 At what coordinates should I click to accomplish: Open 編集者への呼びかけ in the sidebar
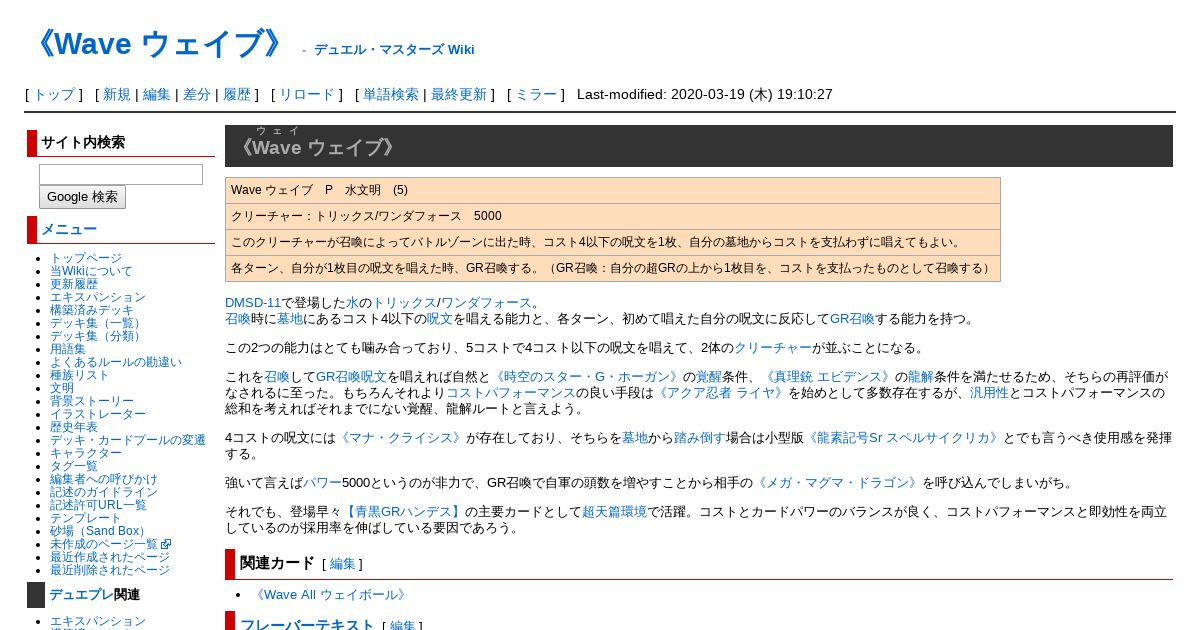tap(104, 479)
